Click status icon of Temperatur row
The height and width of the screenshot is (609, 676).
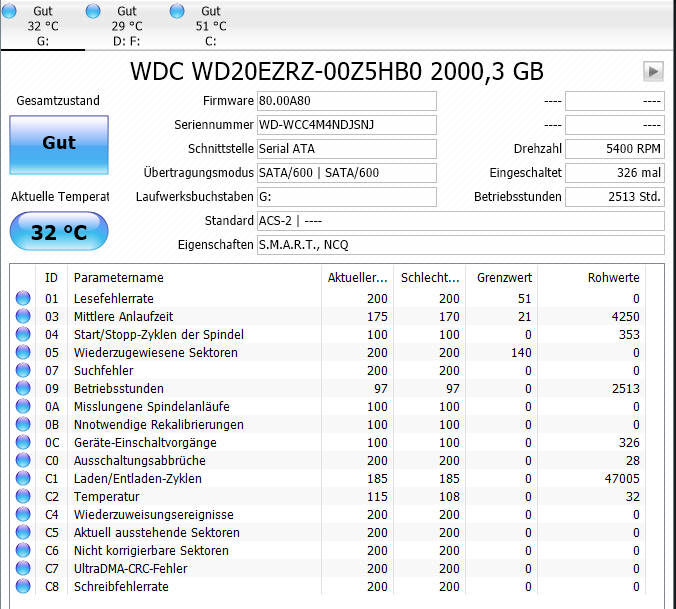(x=23, y=497)
